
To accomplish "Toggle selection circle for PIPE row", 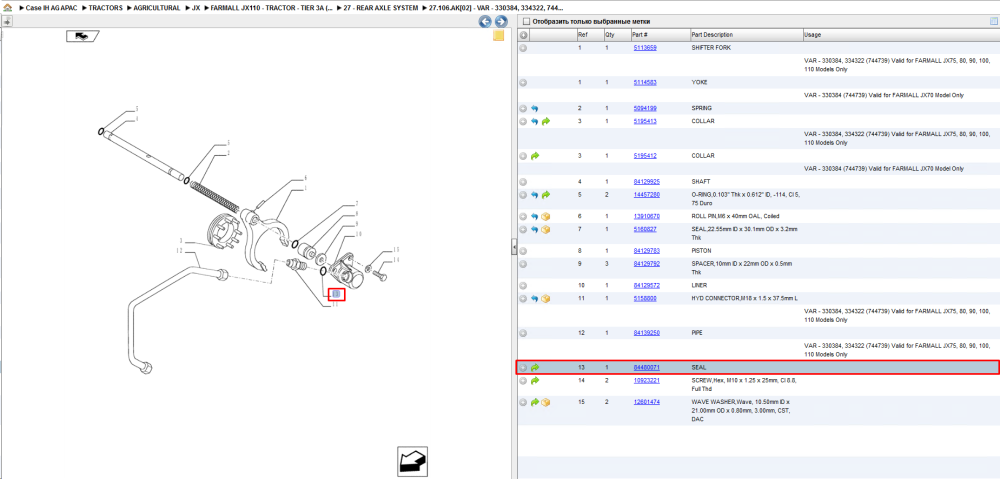I will [x=523, y=333].
